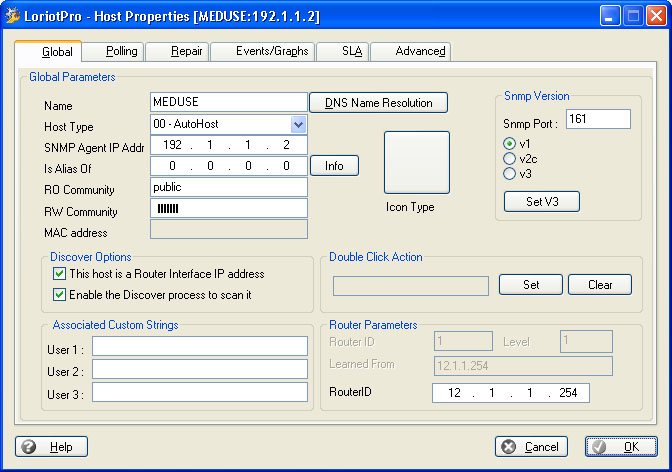Click the disabled Router ID field
The height and width of the screenshot is (472, 672).
463,341
